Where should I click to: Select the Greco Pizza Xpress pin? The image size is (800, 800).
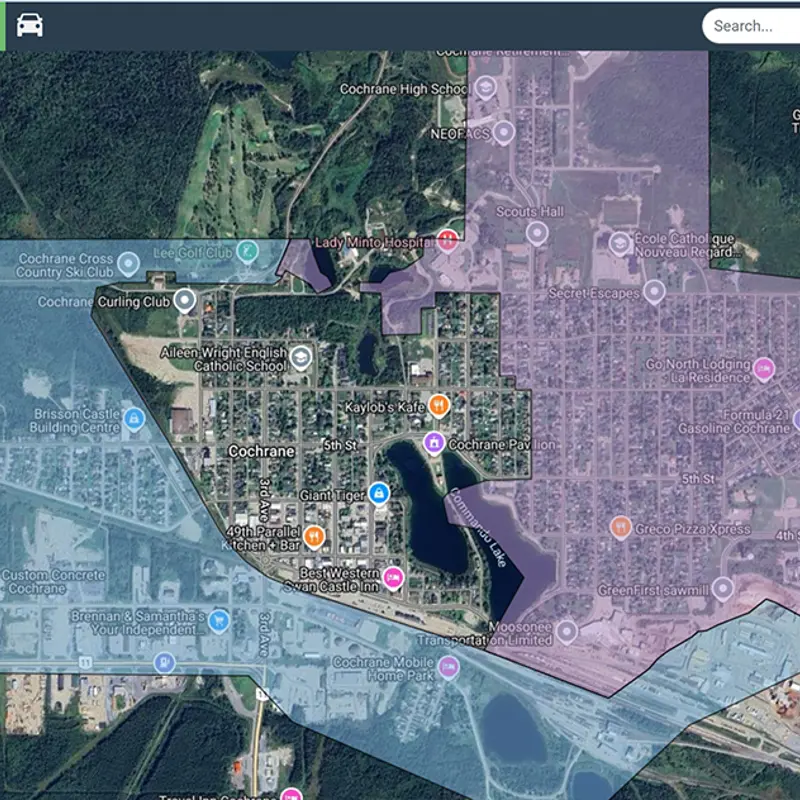[620, 527]
